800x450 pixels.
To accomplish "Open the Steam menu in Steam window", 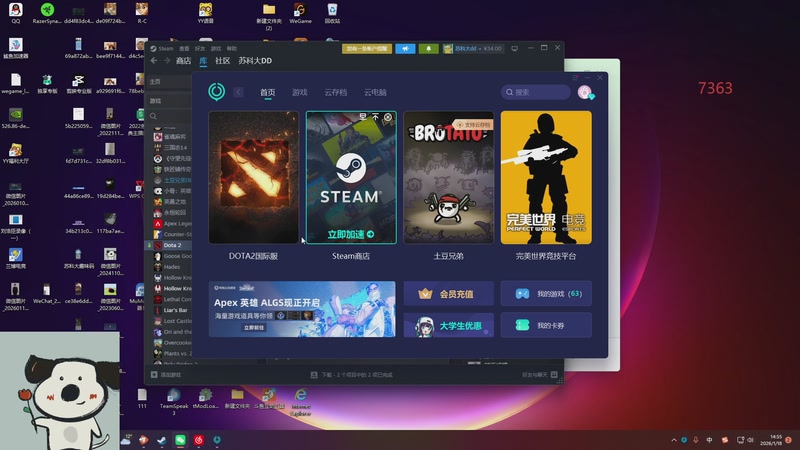I will click(x=165, y=48).
